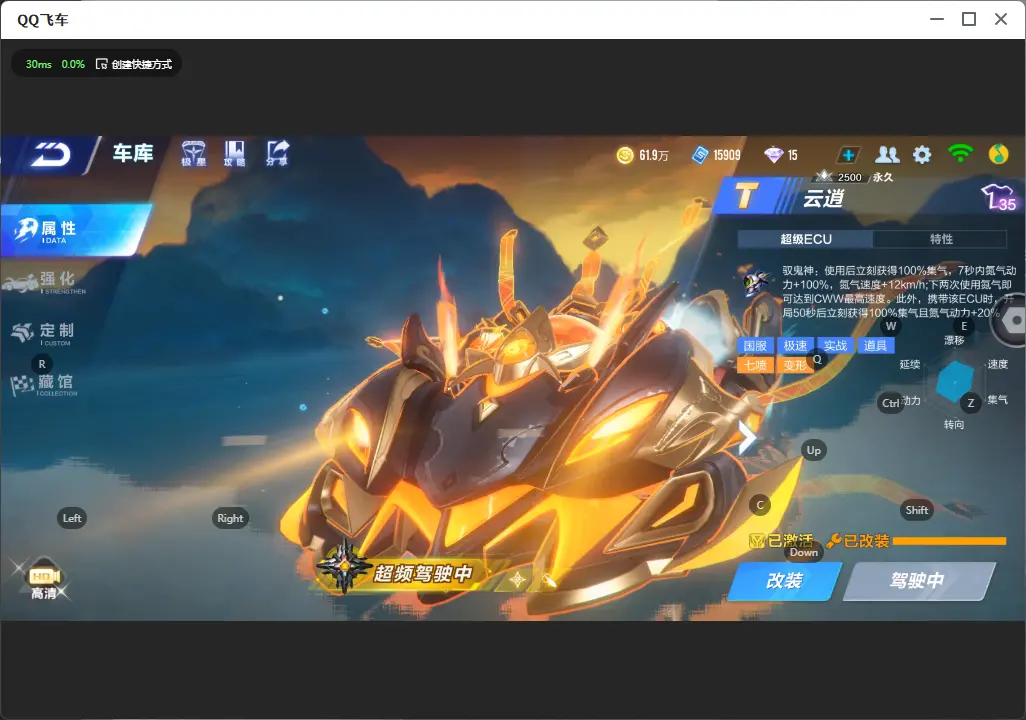
Task: Click the 已激活 status label
Action: coord(782,541)
